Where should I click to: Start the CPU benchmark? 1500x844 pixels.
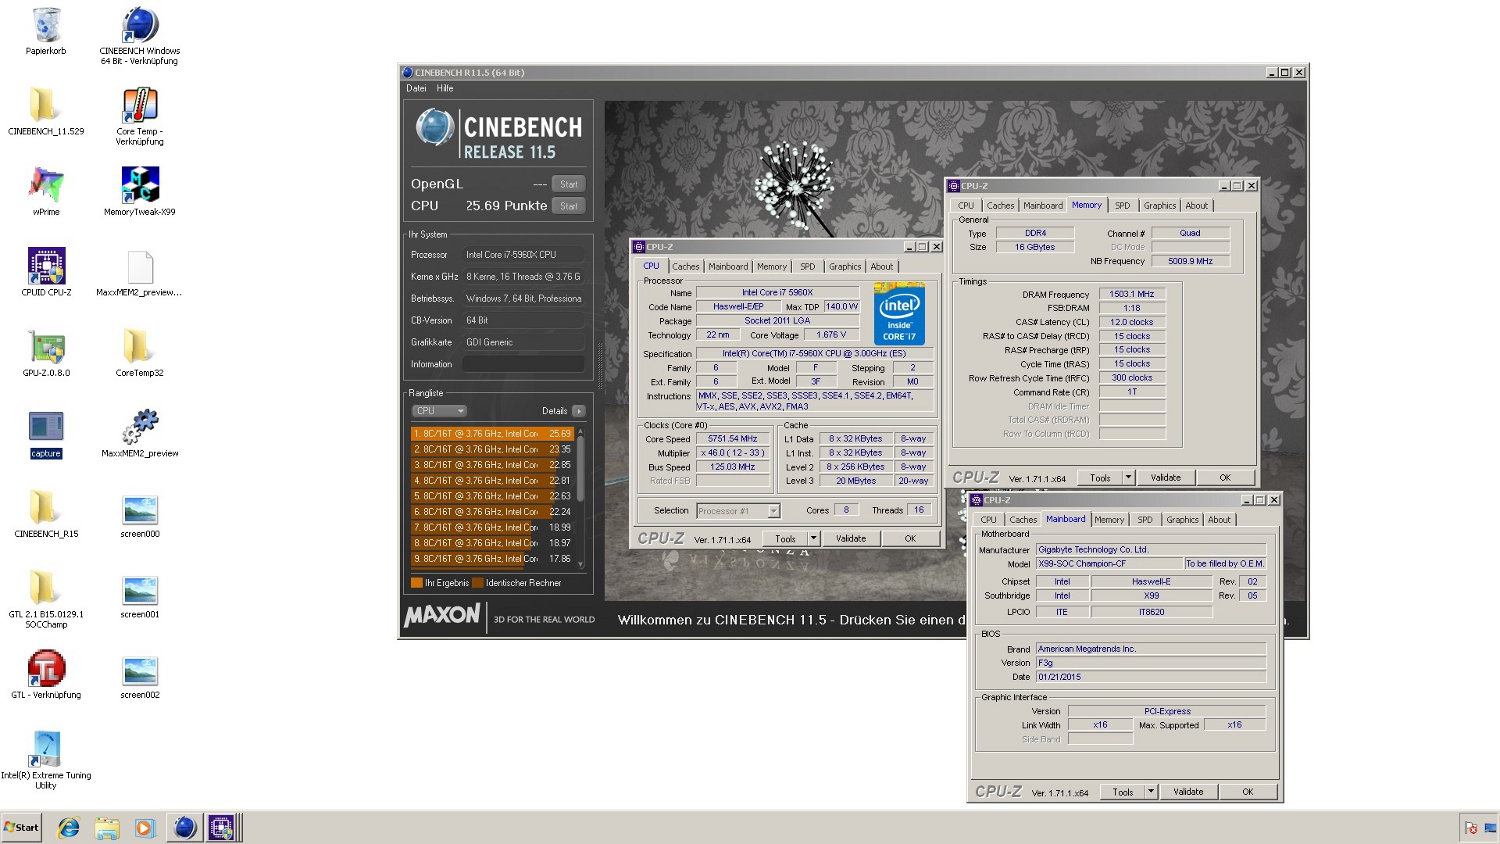[569, 206]
